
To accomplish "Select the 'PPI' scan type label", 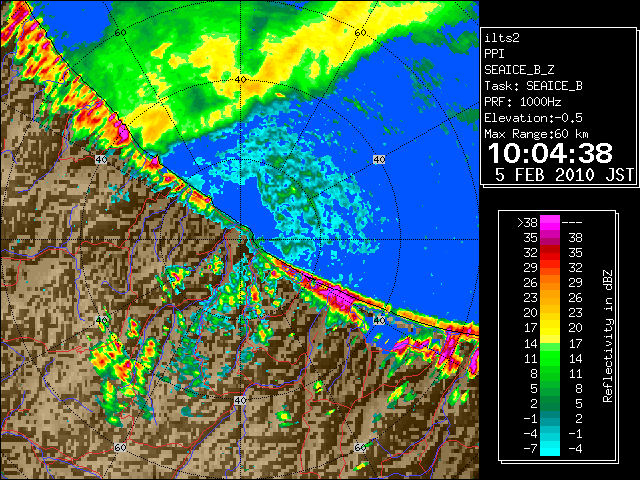I will [494, 54].
